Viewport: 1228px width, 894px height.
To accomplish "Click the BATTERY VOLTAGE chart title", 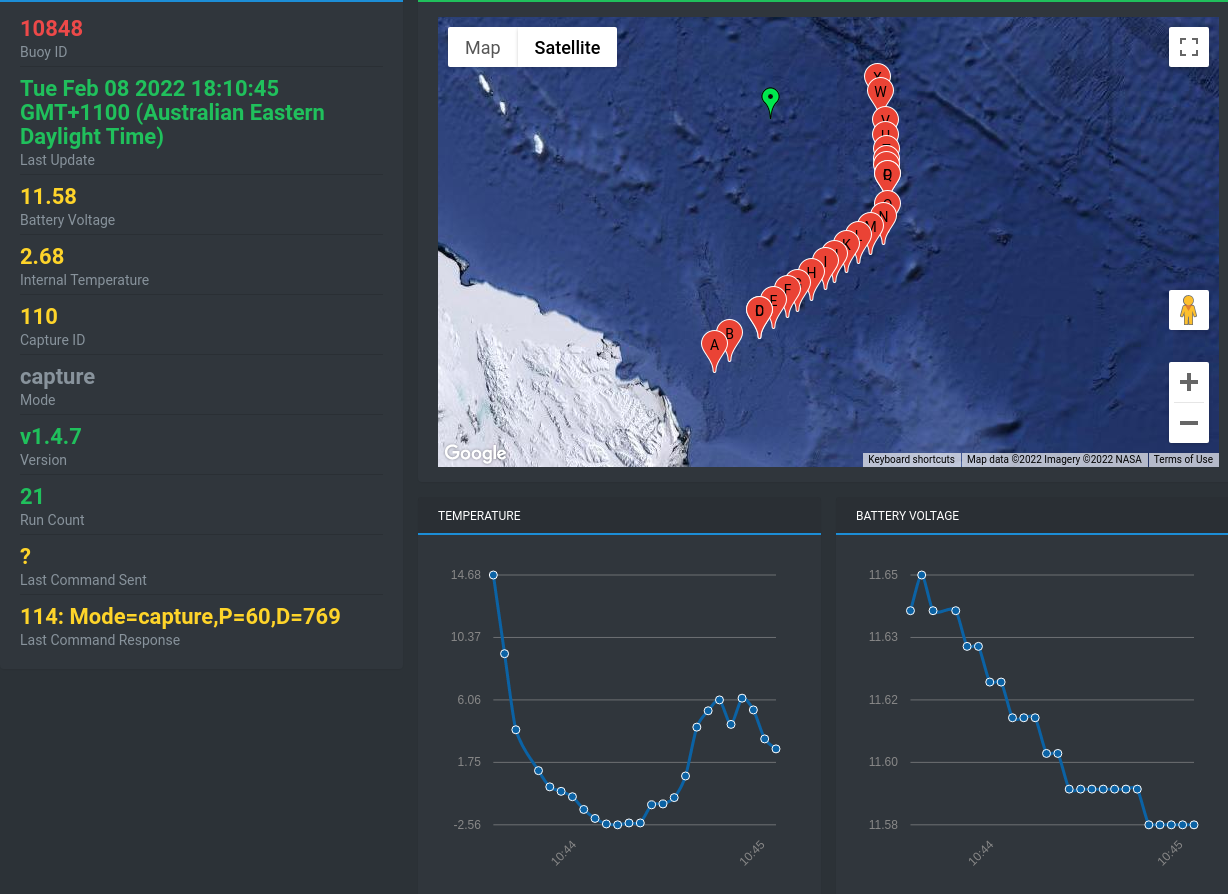I will click(907, 516).
